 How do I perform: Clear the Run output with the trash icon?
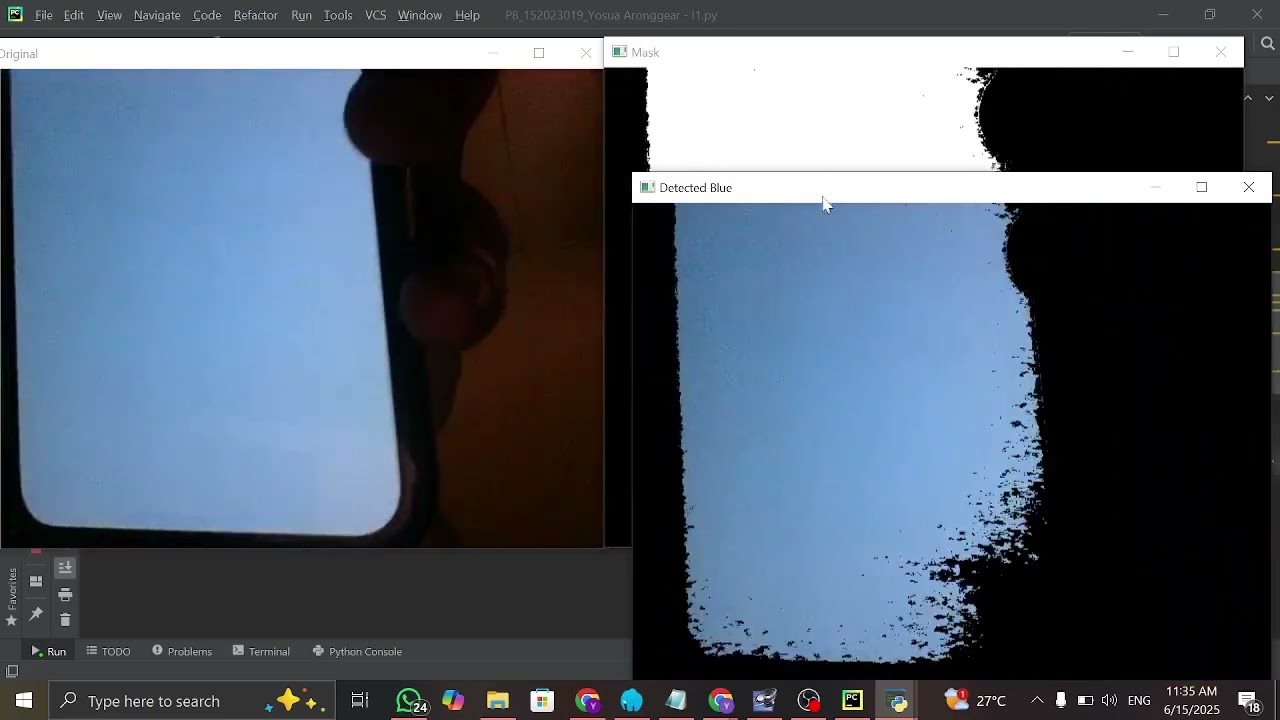[65, 620]
